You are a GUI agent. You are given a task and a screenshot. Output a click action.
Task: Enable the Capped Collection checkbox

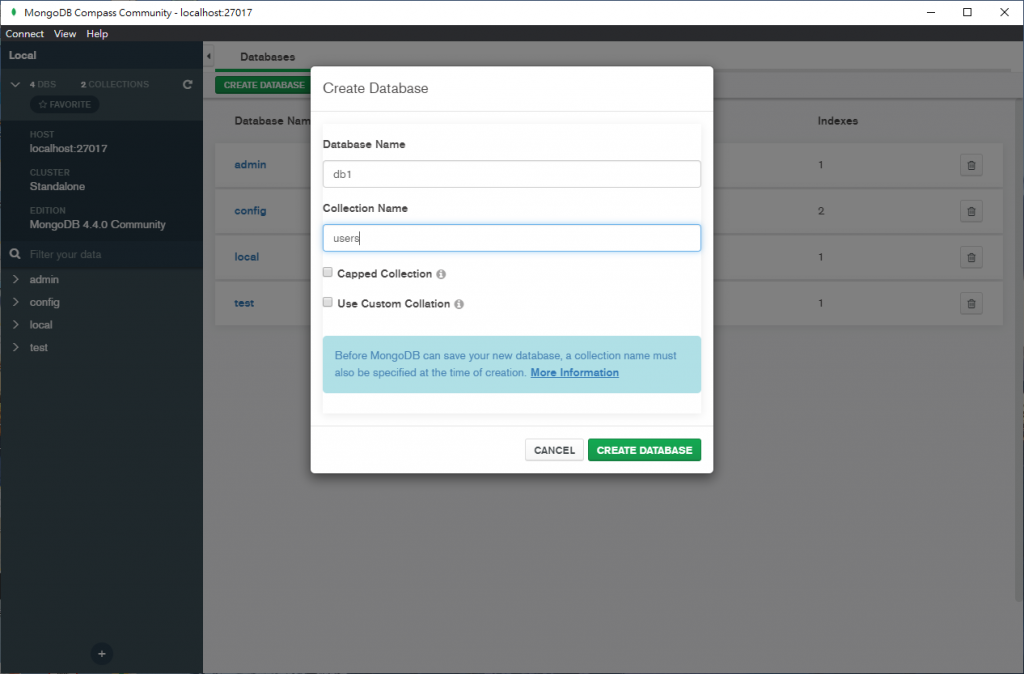pos(328,272)
